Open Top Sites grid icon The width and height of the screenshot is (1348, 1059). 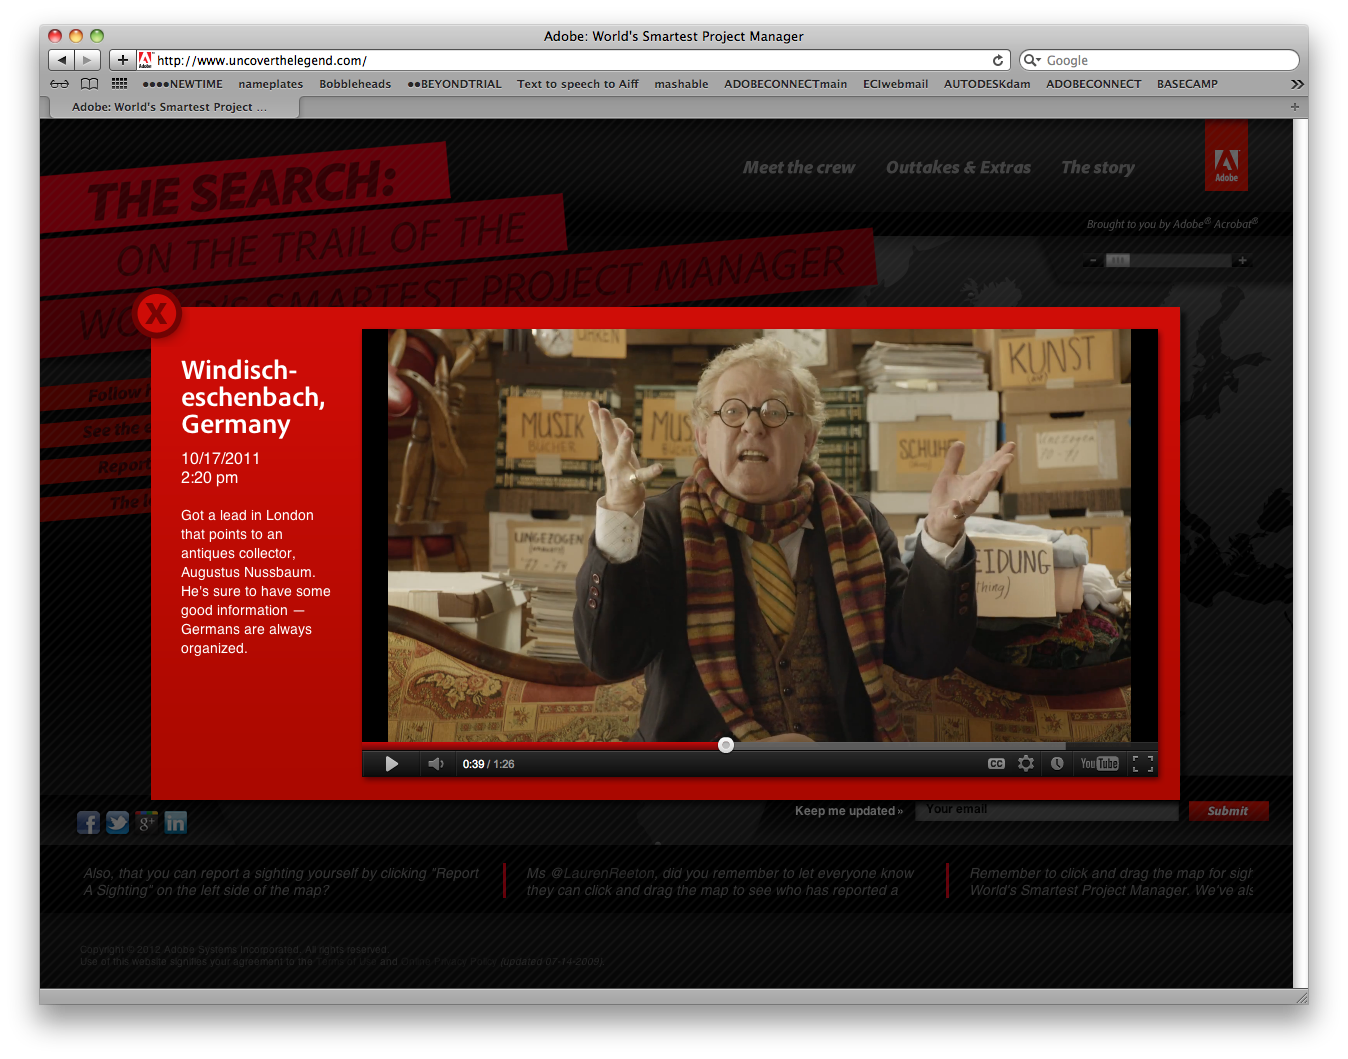[120, 84]
